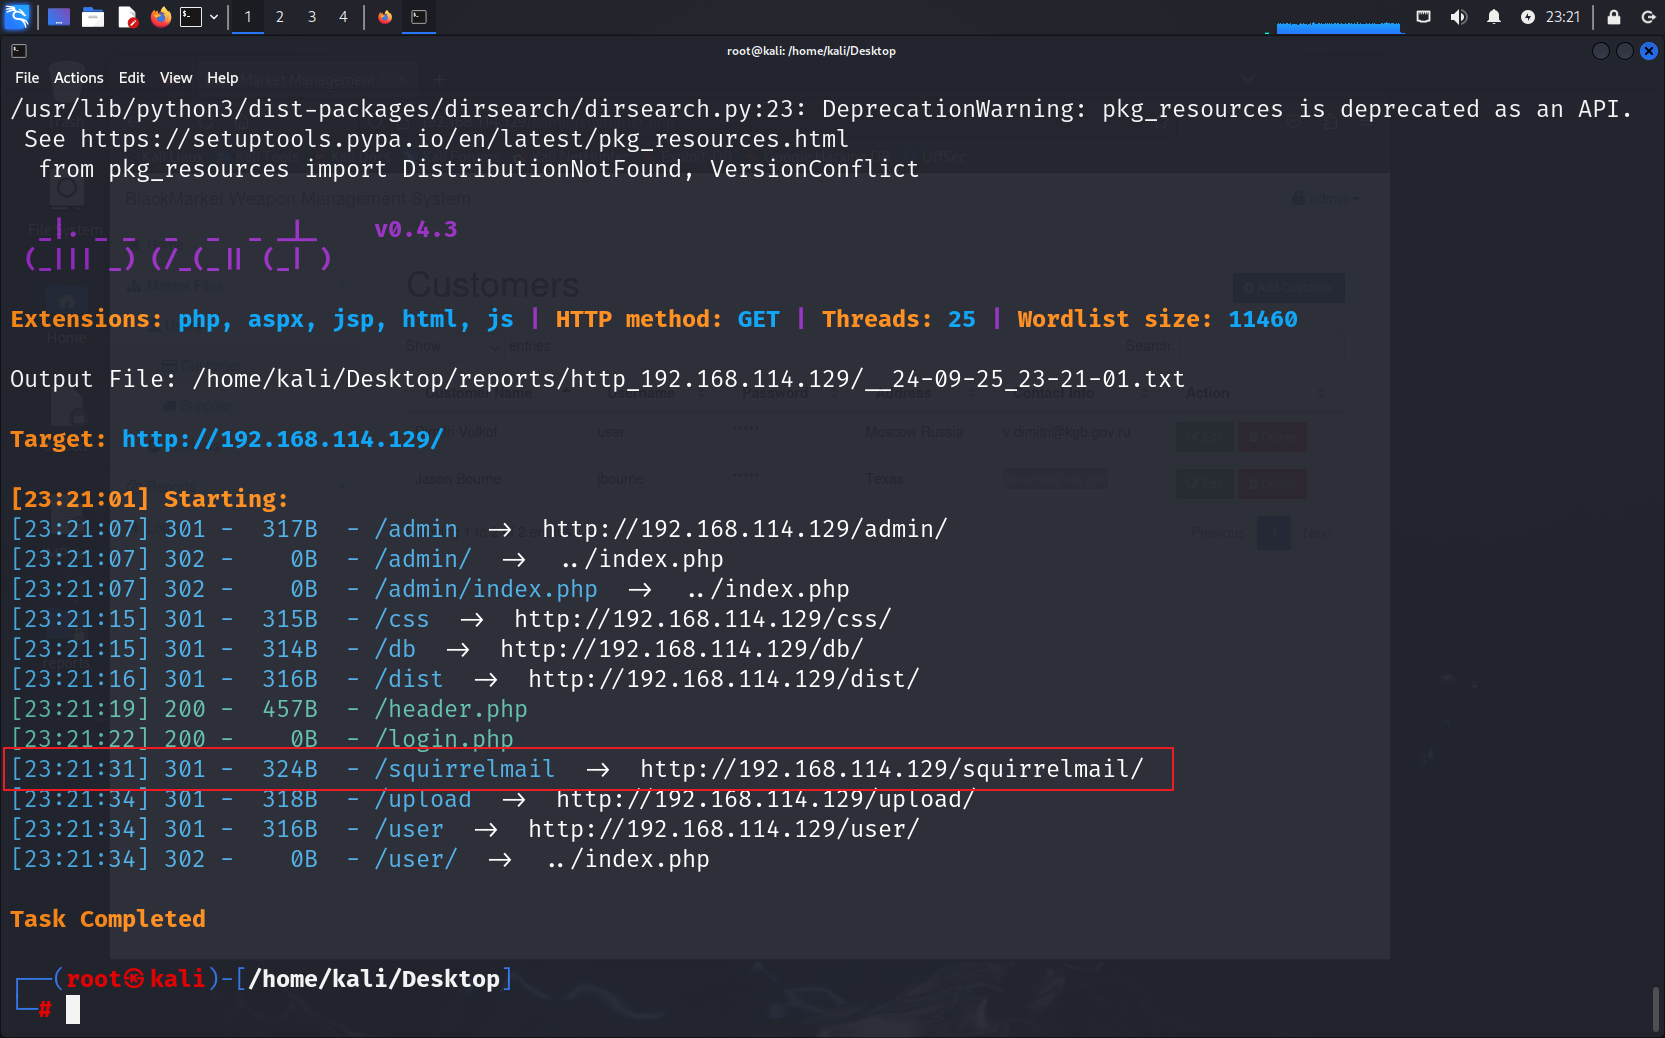1665x1038 pixels.
Task: Switch to workspace 1
Action: 248,17
